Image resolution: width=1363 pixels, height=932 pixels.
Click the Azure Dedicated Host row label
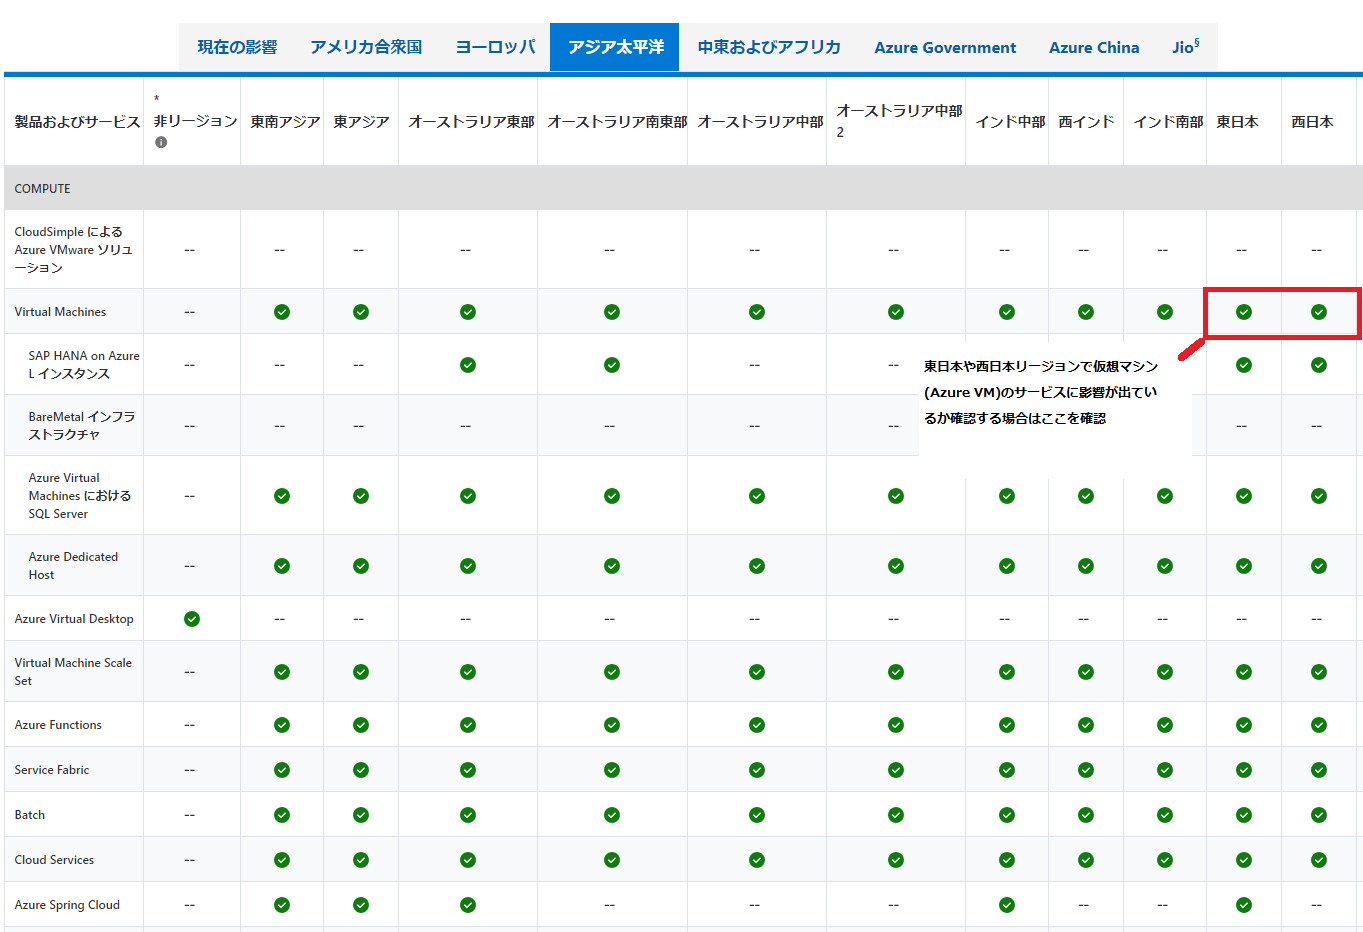coord(73,566)
